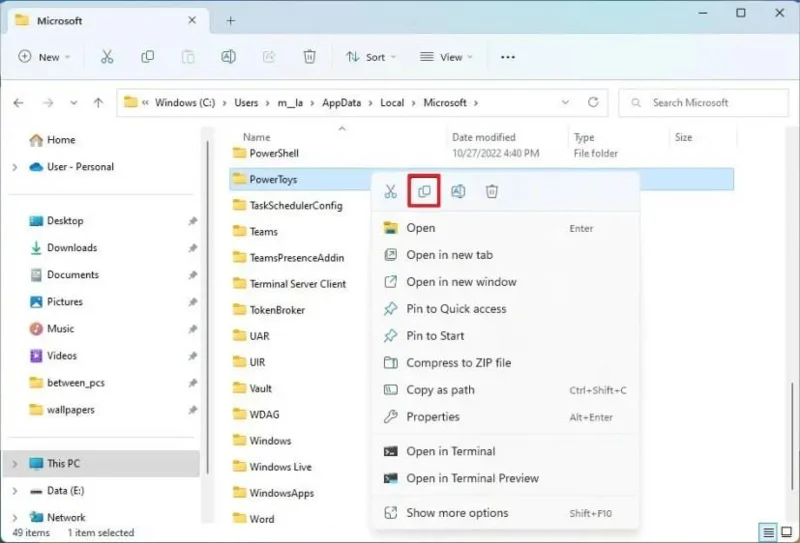
Task: Go back with the left arrow
Action: point(18,103)
